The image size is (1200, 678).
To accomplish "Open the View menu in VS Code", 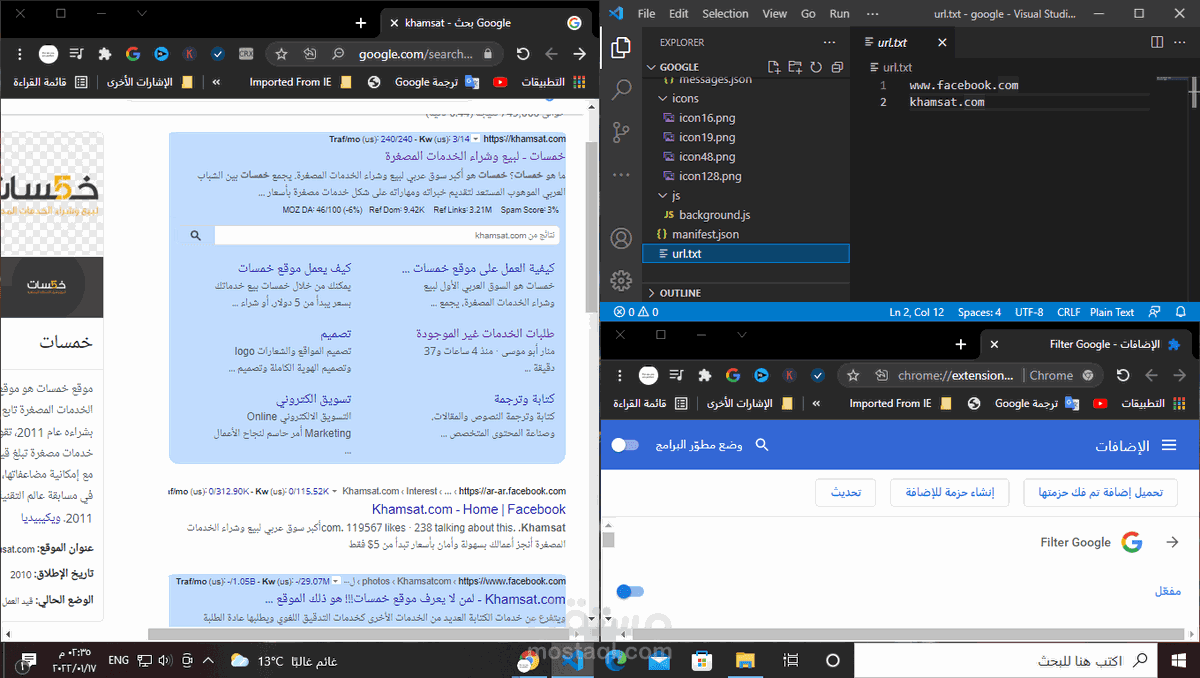I will click(775, 14).
